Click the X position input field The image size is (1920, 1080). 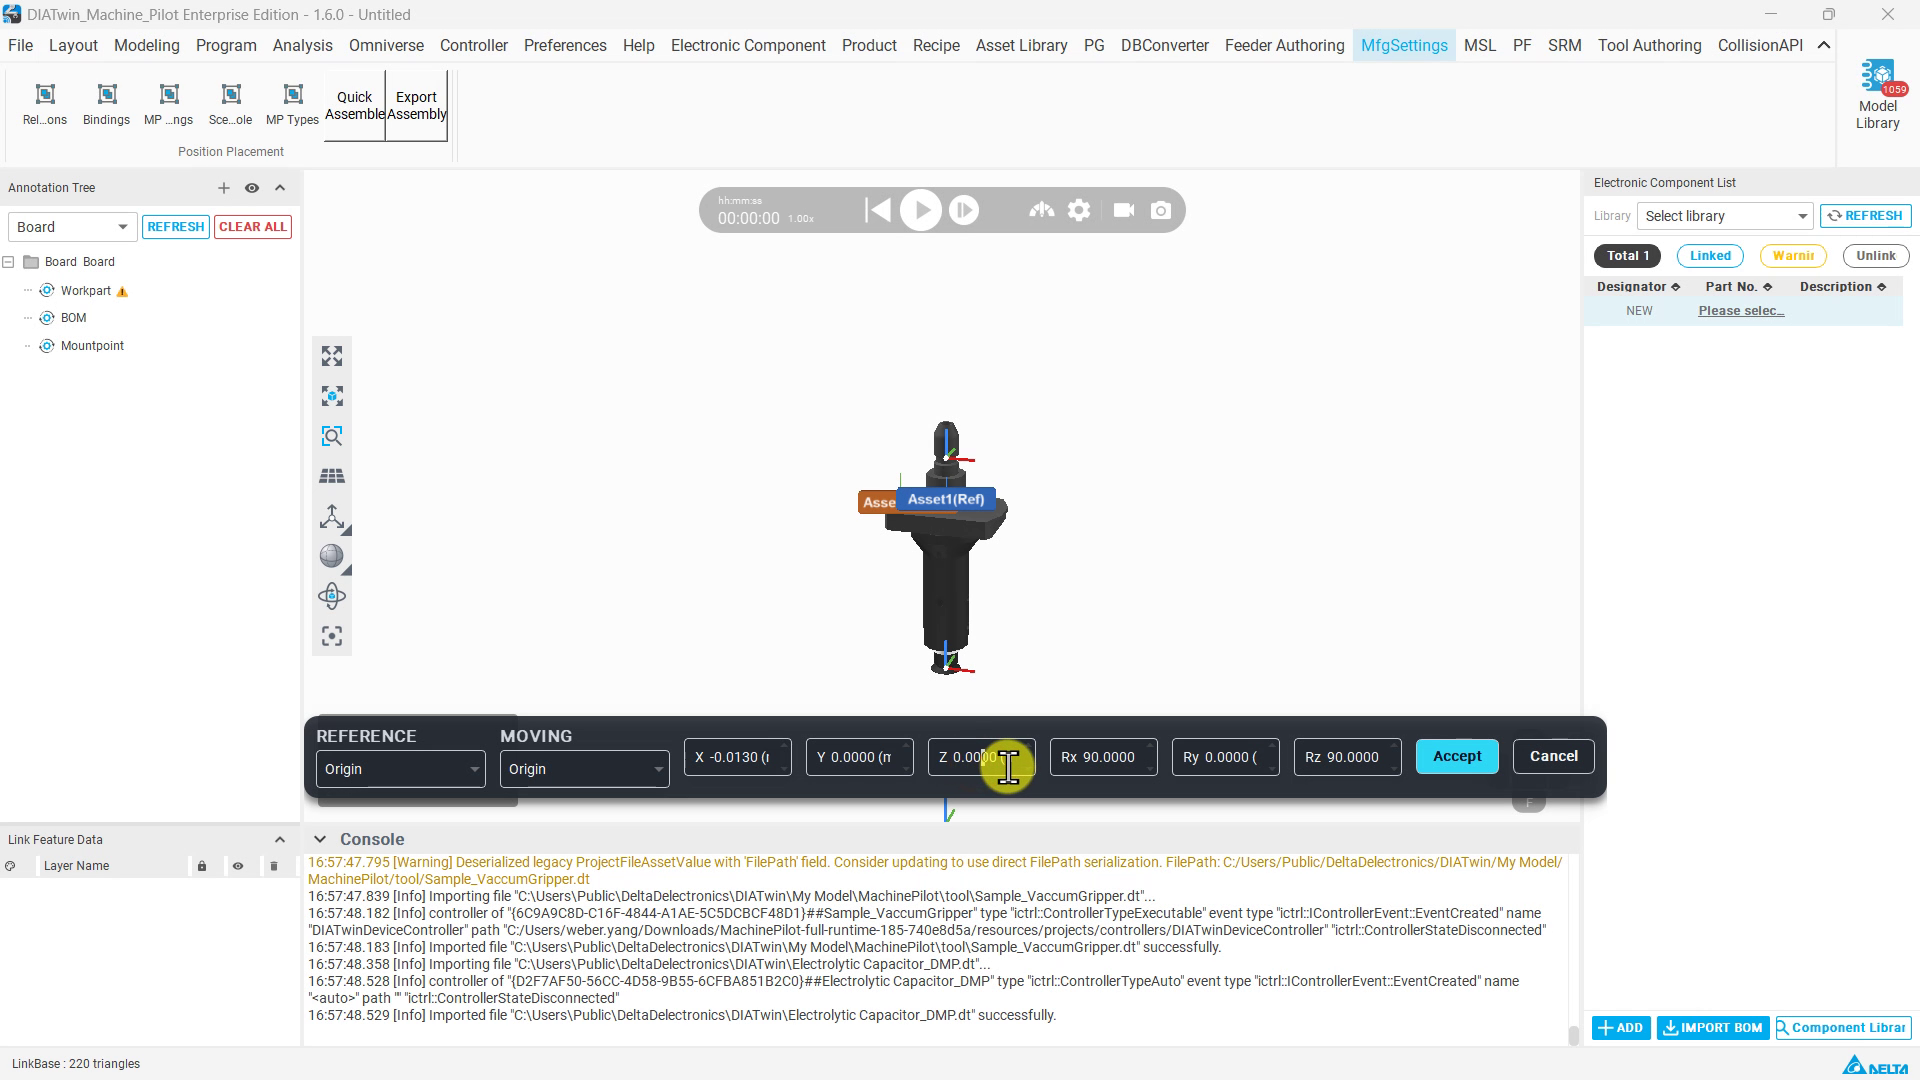[x=737, y=757]
